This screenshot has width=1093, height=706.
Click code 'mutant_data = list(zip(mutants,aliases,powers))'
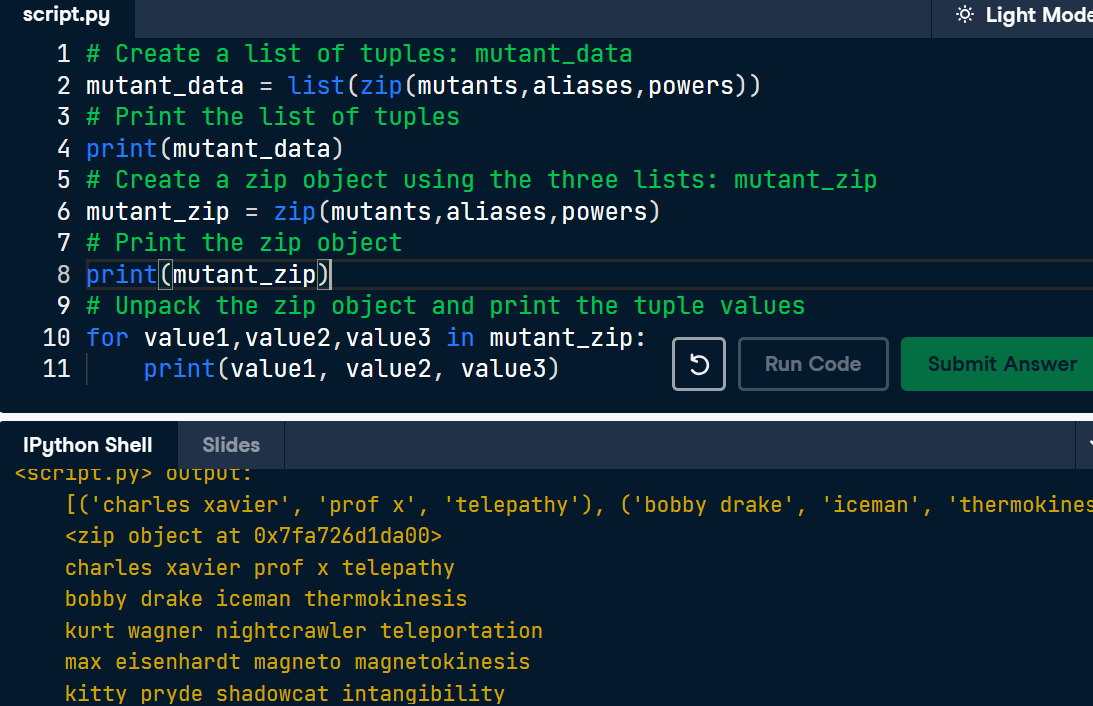423,86
